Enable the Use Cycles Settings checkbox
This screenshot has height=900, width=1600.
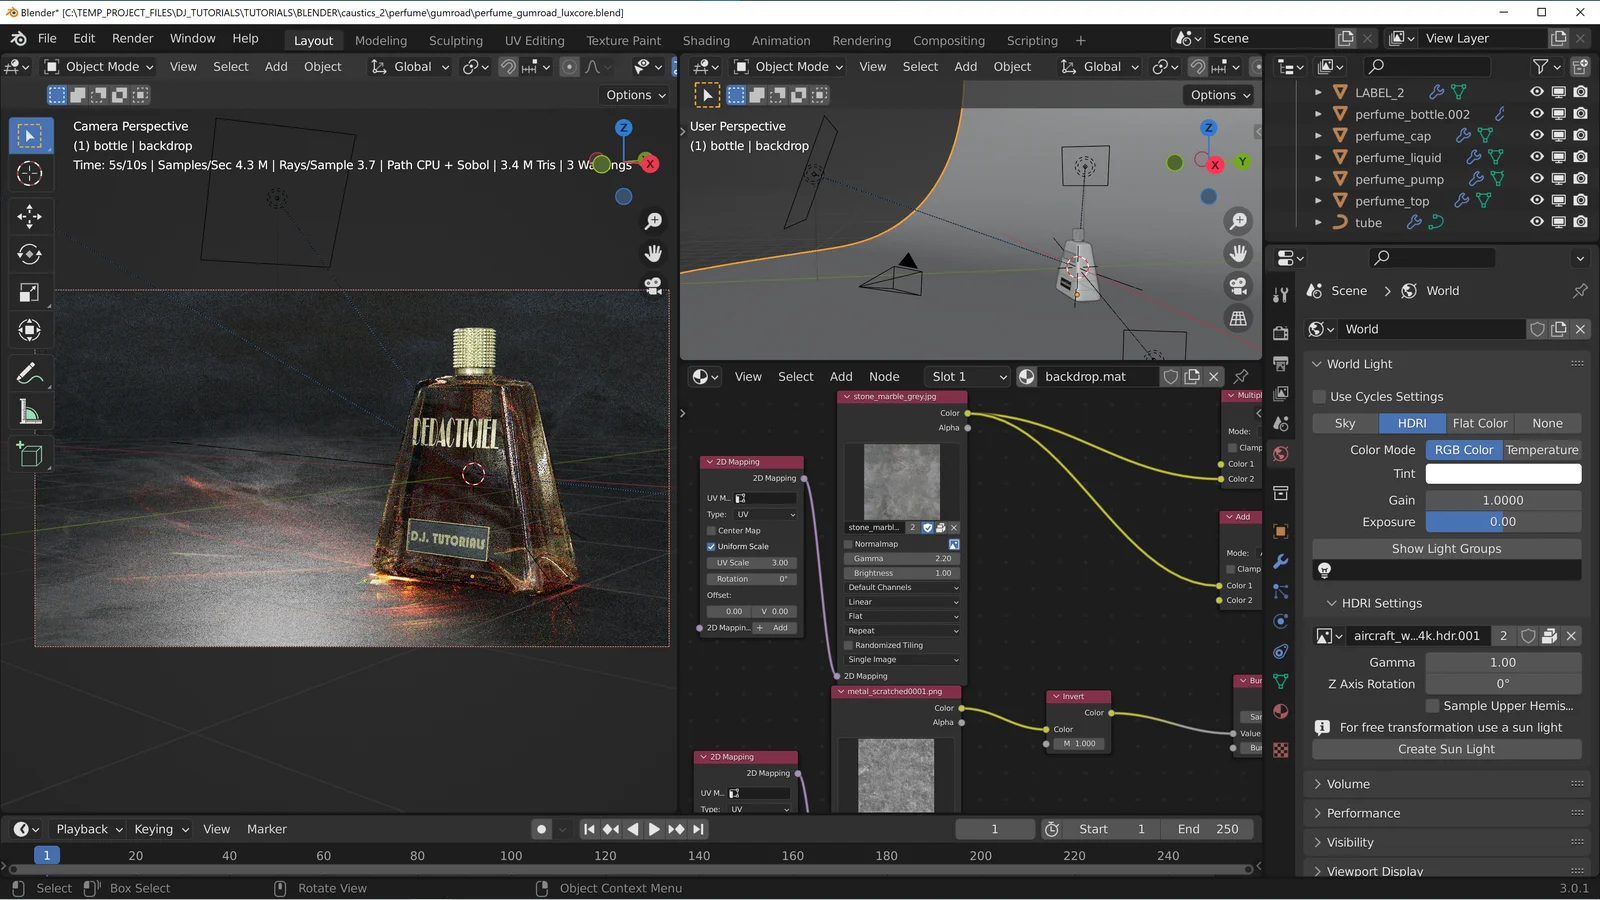(x=1319, y=397)
